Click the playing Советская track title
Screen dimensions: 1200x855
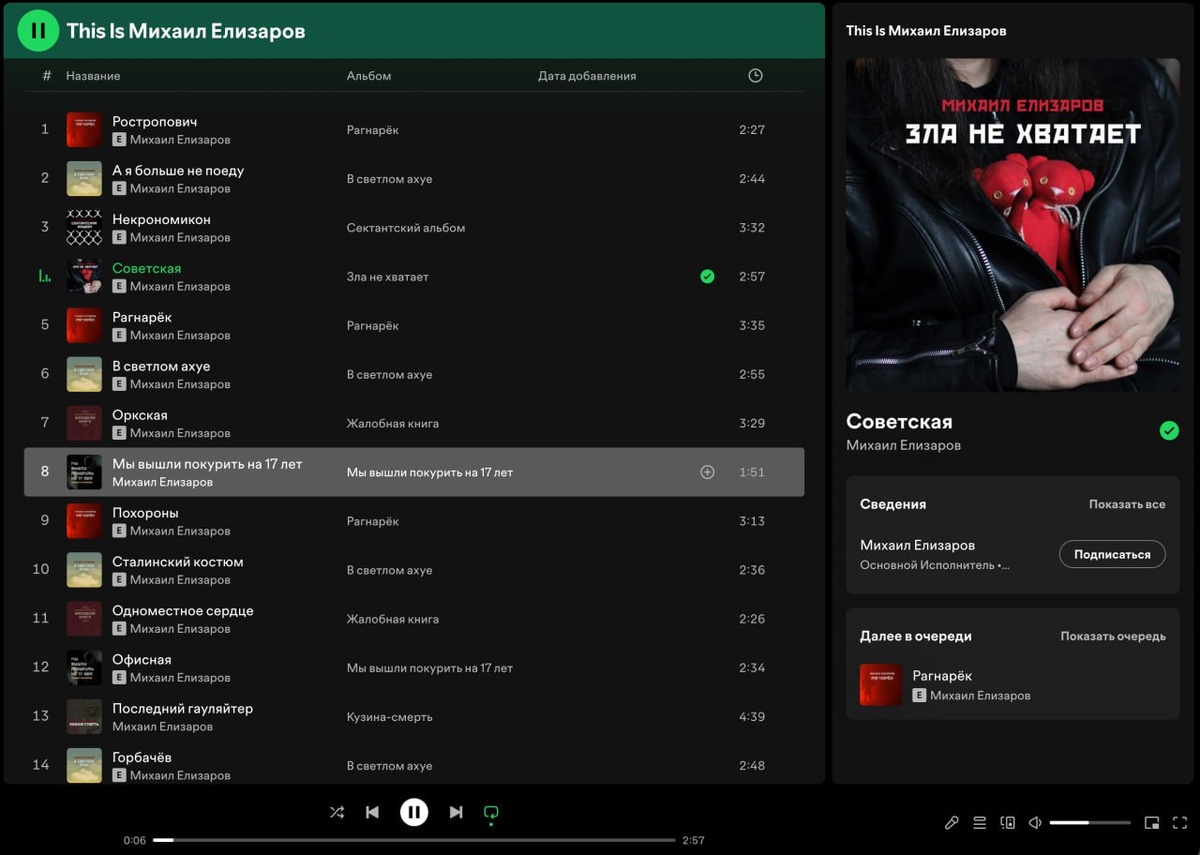pyautogui.click(x=146, y=268)
